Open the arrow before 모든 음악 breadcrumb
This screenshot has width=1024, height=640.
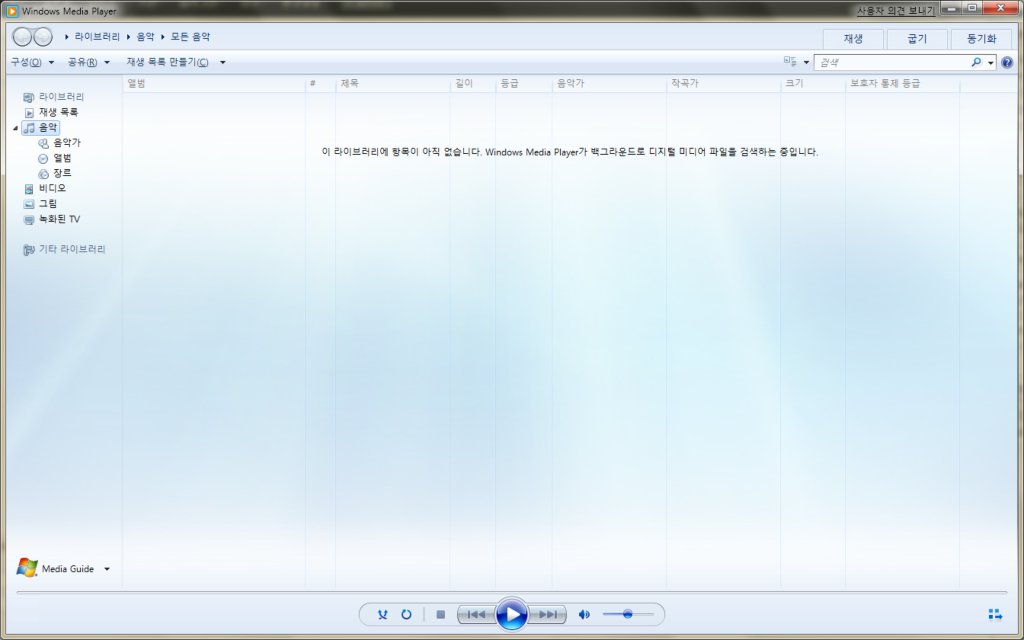point(163,37)
